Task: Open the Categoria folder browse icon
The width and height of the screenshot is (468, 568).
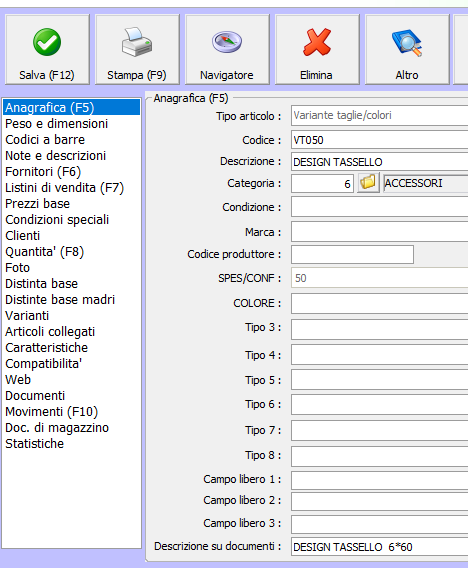Action: [x=368, y=183]
